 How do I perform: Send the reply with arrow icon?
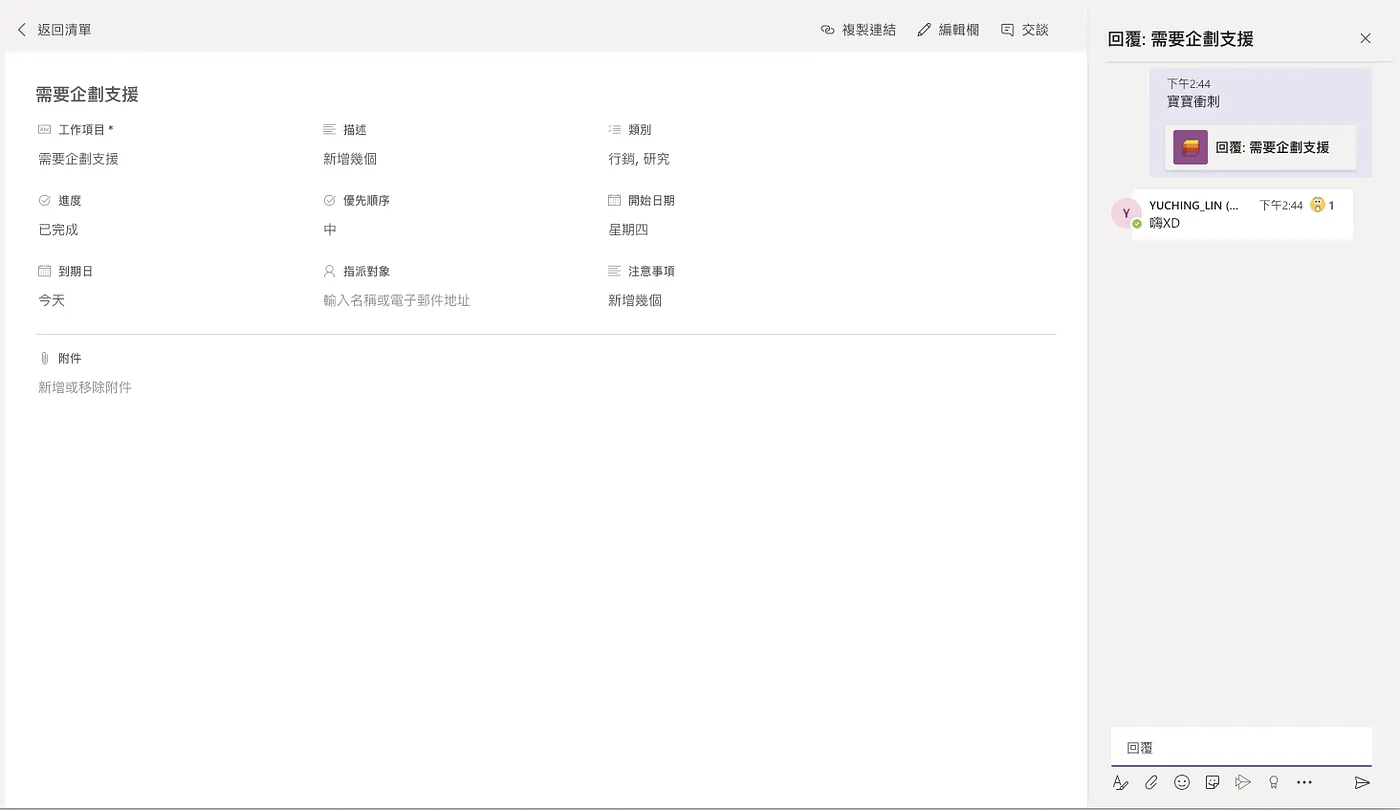click(1362, 782)
